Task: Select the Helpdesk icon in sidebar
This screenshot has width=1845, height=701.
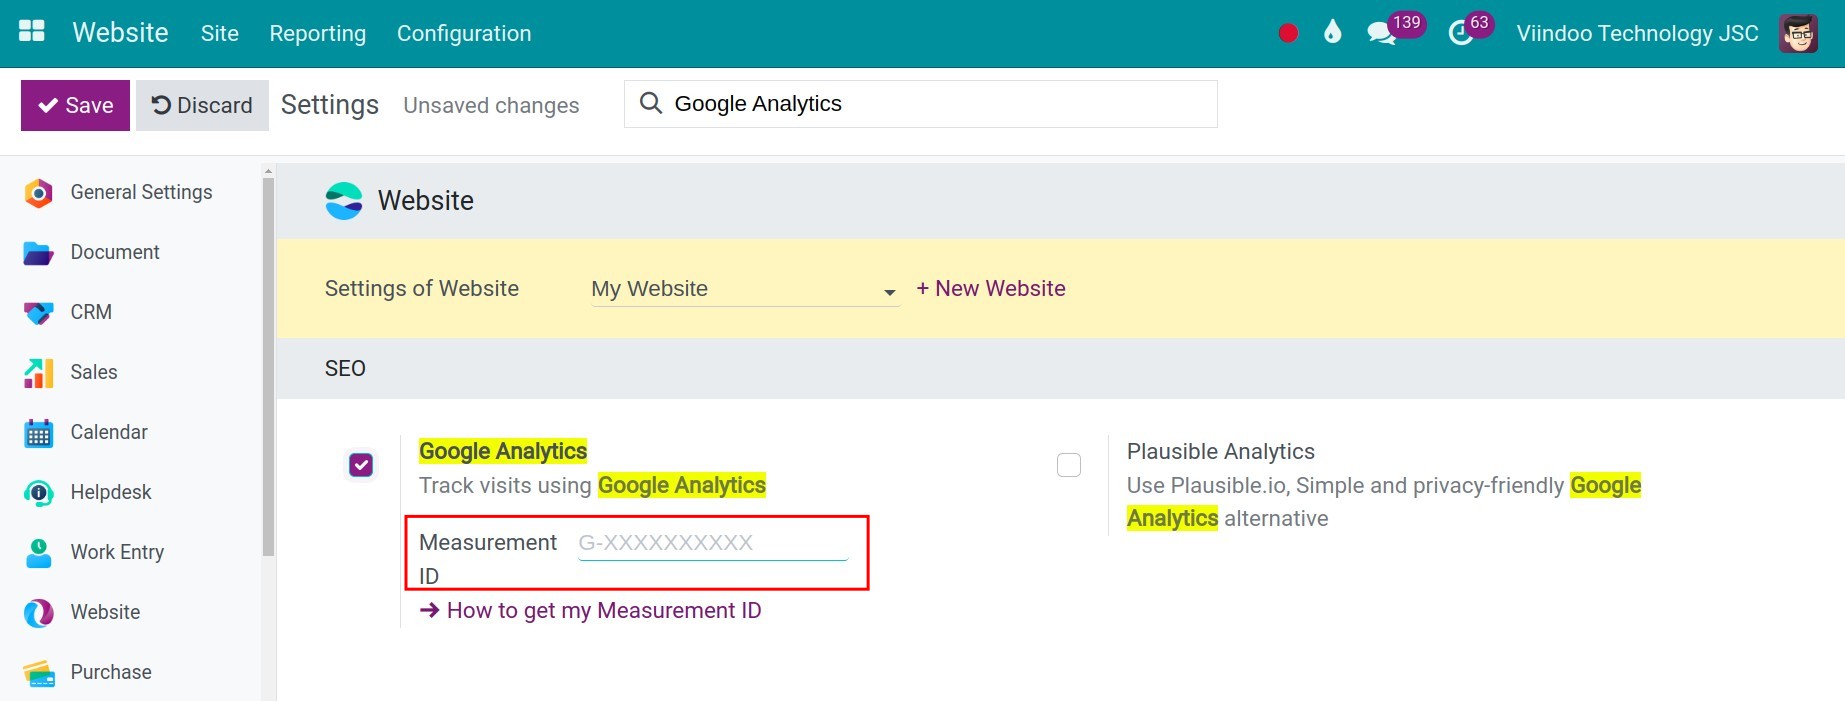Action: [38, 493]
